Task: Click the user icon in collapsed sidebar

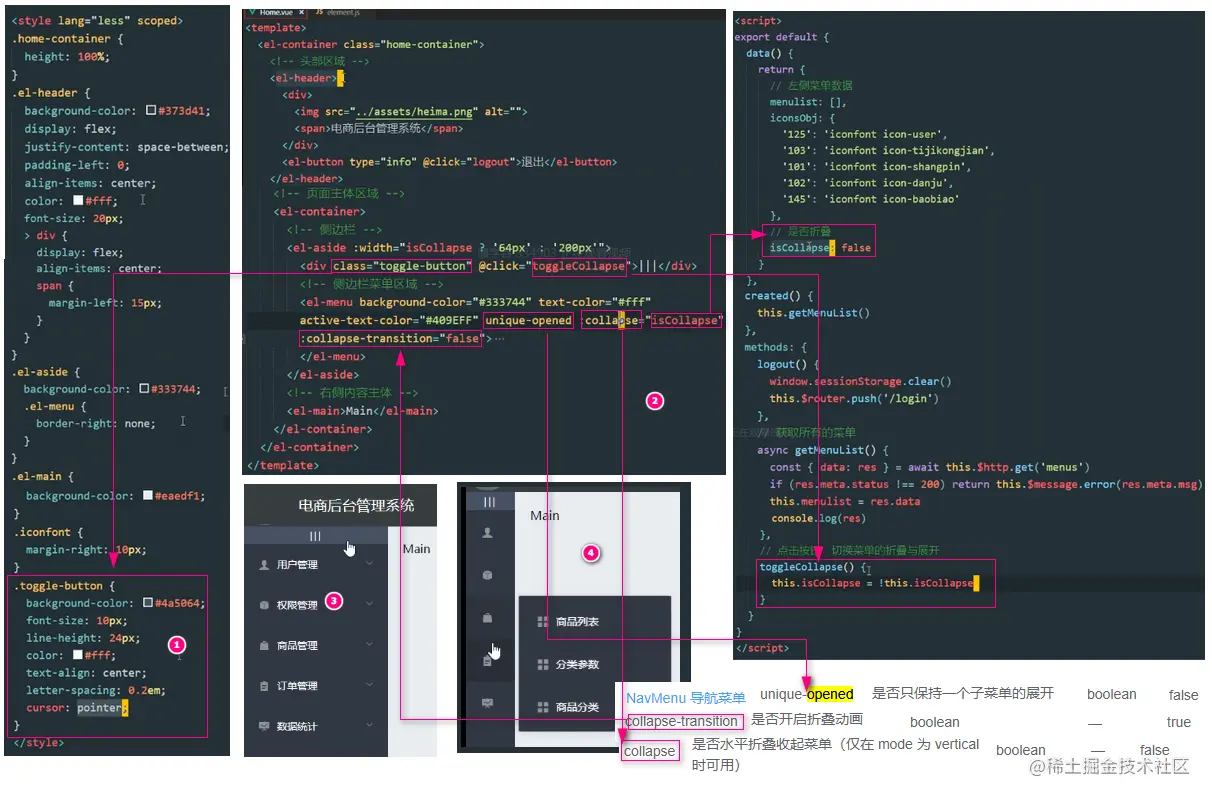Action: [488, 533]
